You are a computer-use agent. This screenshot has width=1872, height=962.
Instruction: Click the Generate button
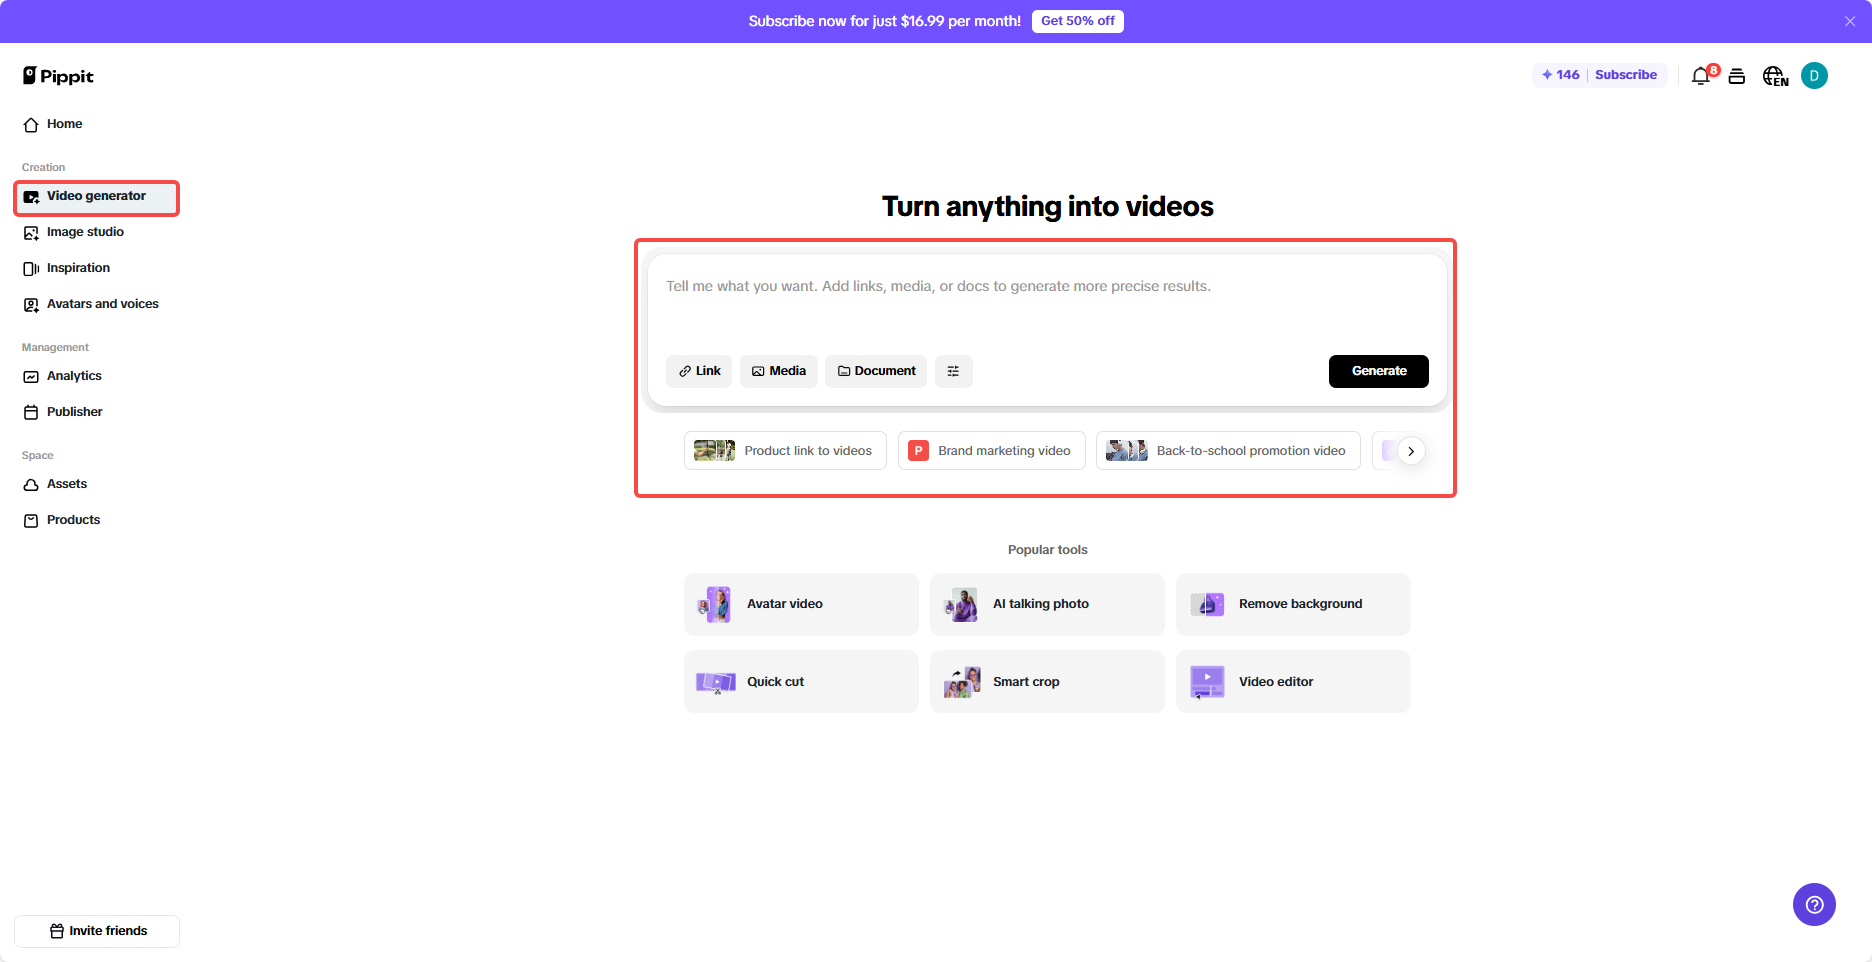(1378, 371)
